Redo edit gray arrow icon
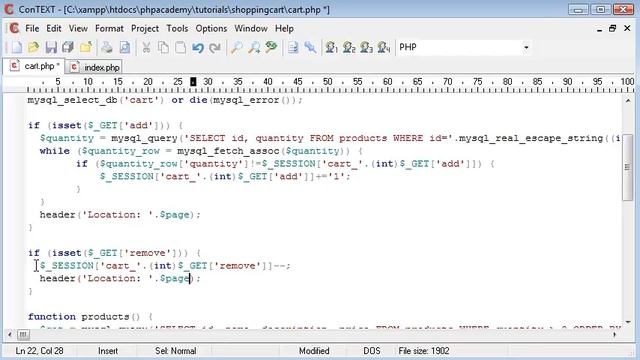 point(215,47)
